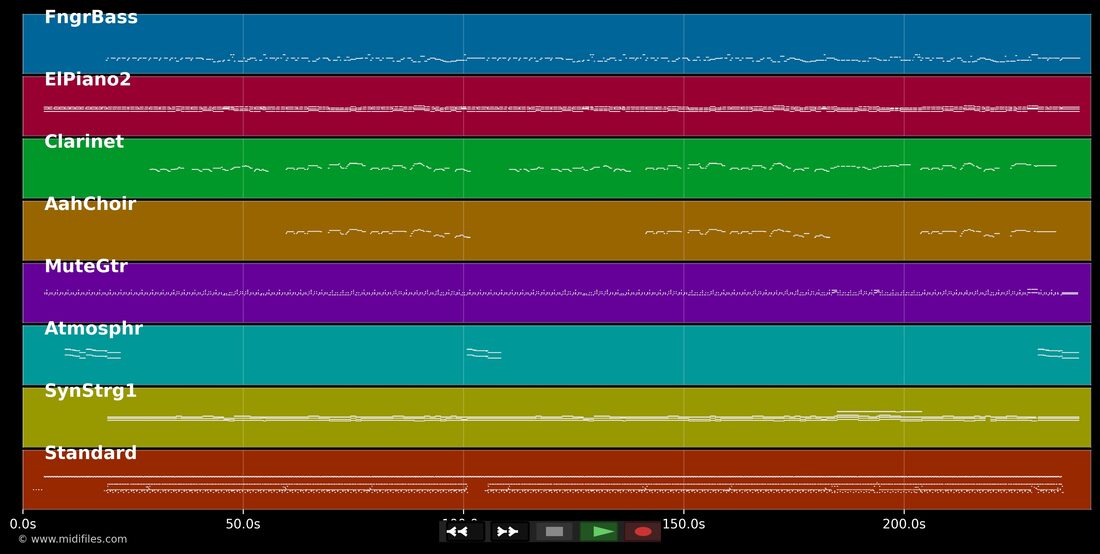
Task: Select the Clarinet track label
Action: [84, 142]
